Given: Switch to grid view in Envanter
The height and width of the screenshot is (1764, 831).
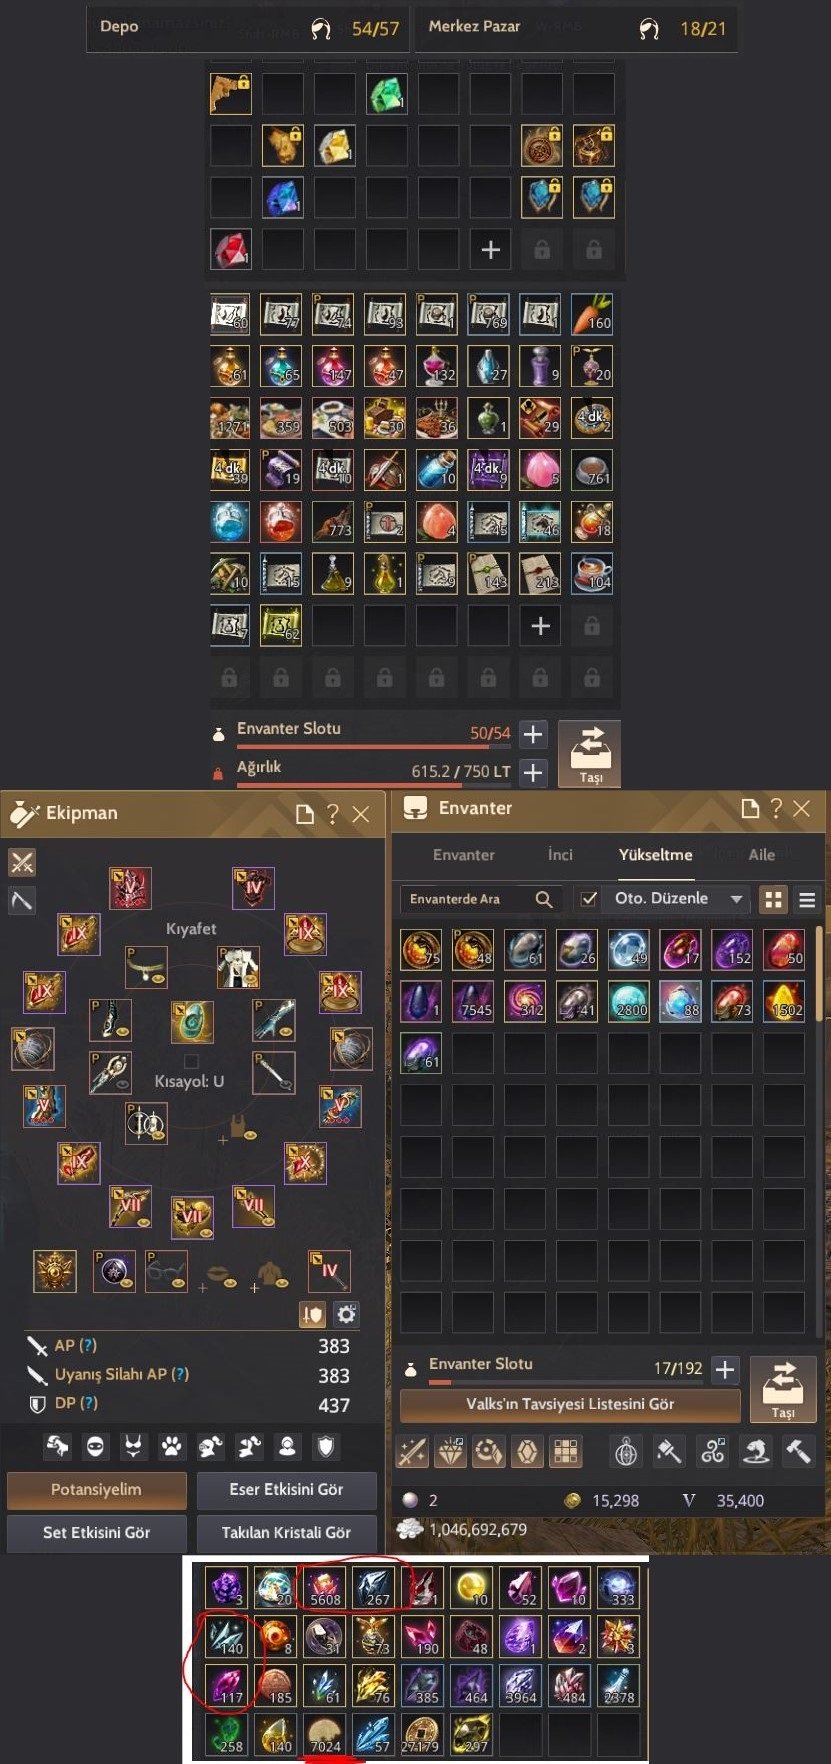Looking at the screenshot, I should pyautogui.click(x=773, y=899).
